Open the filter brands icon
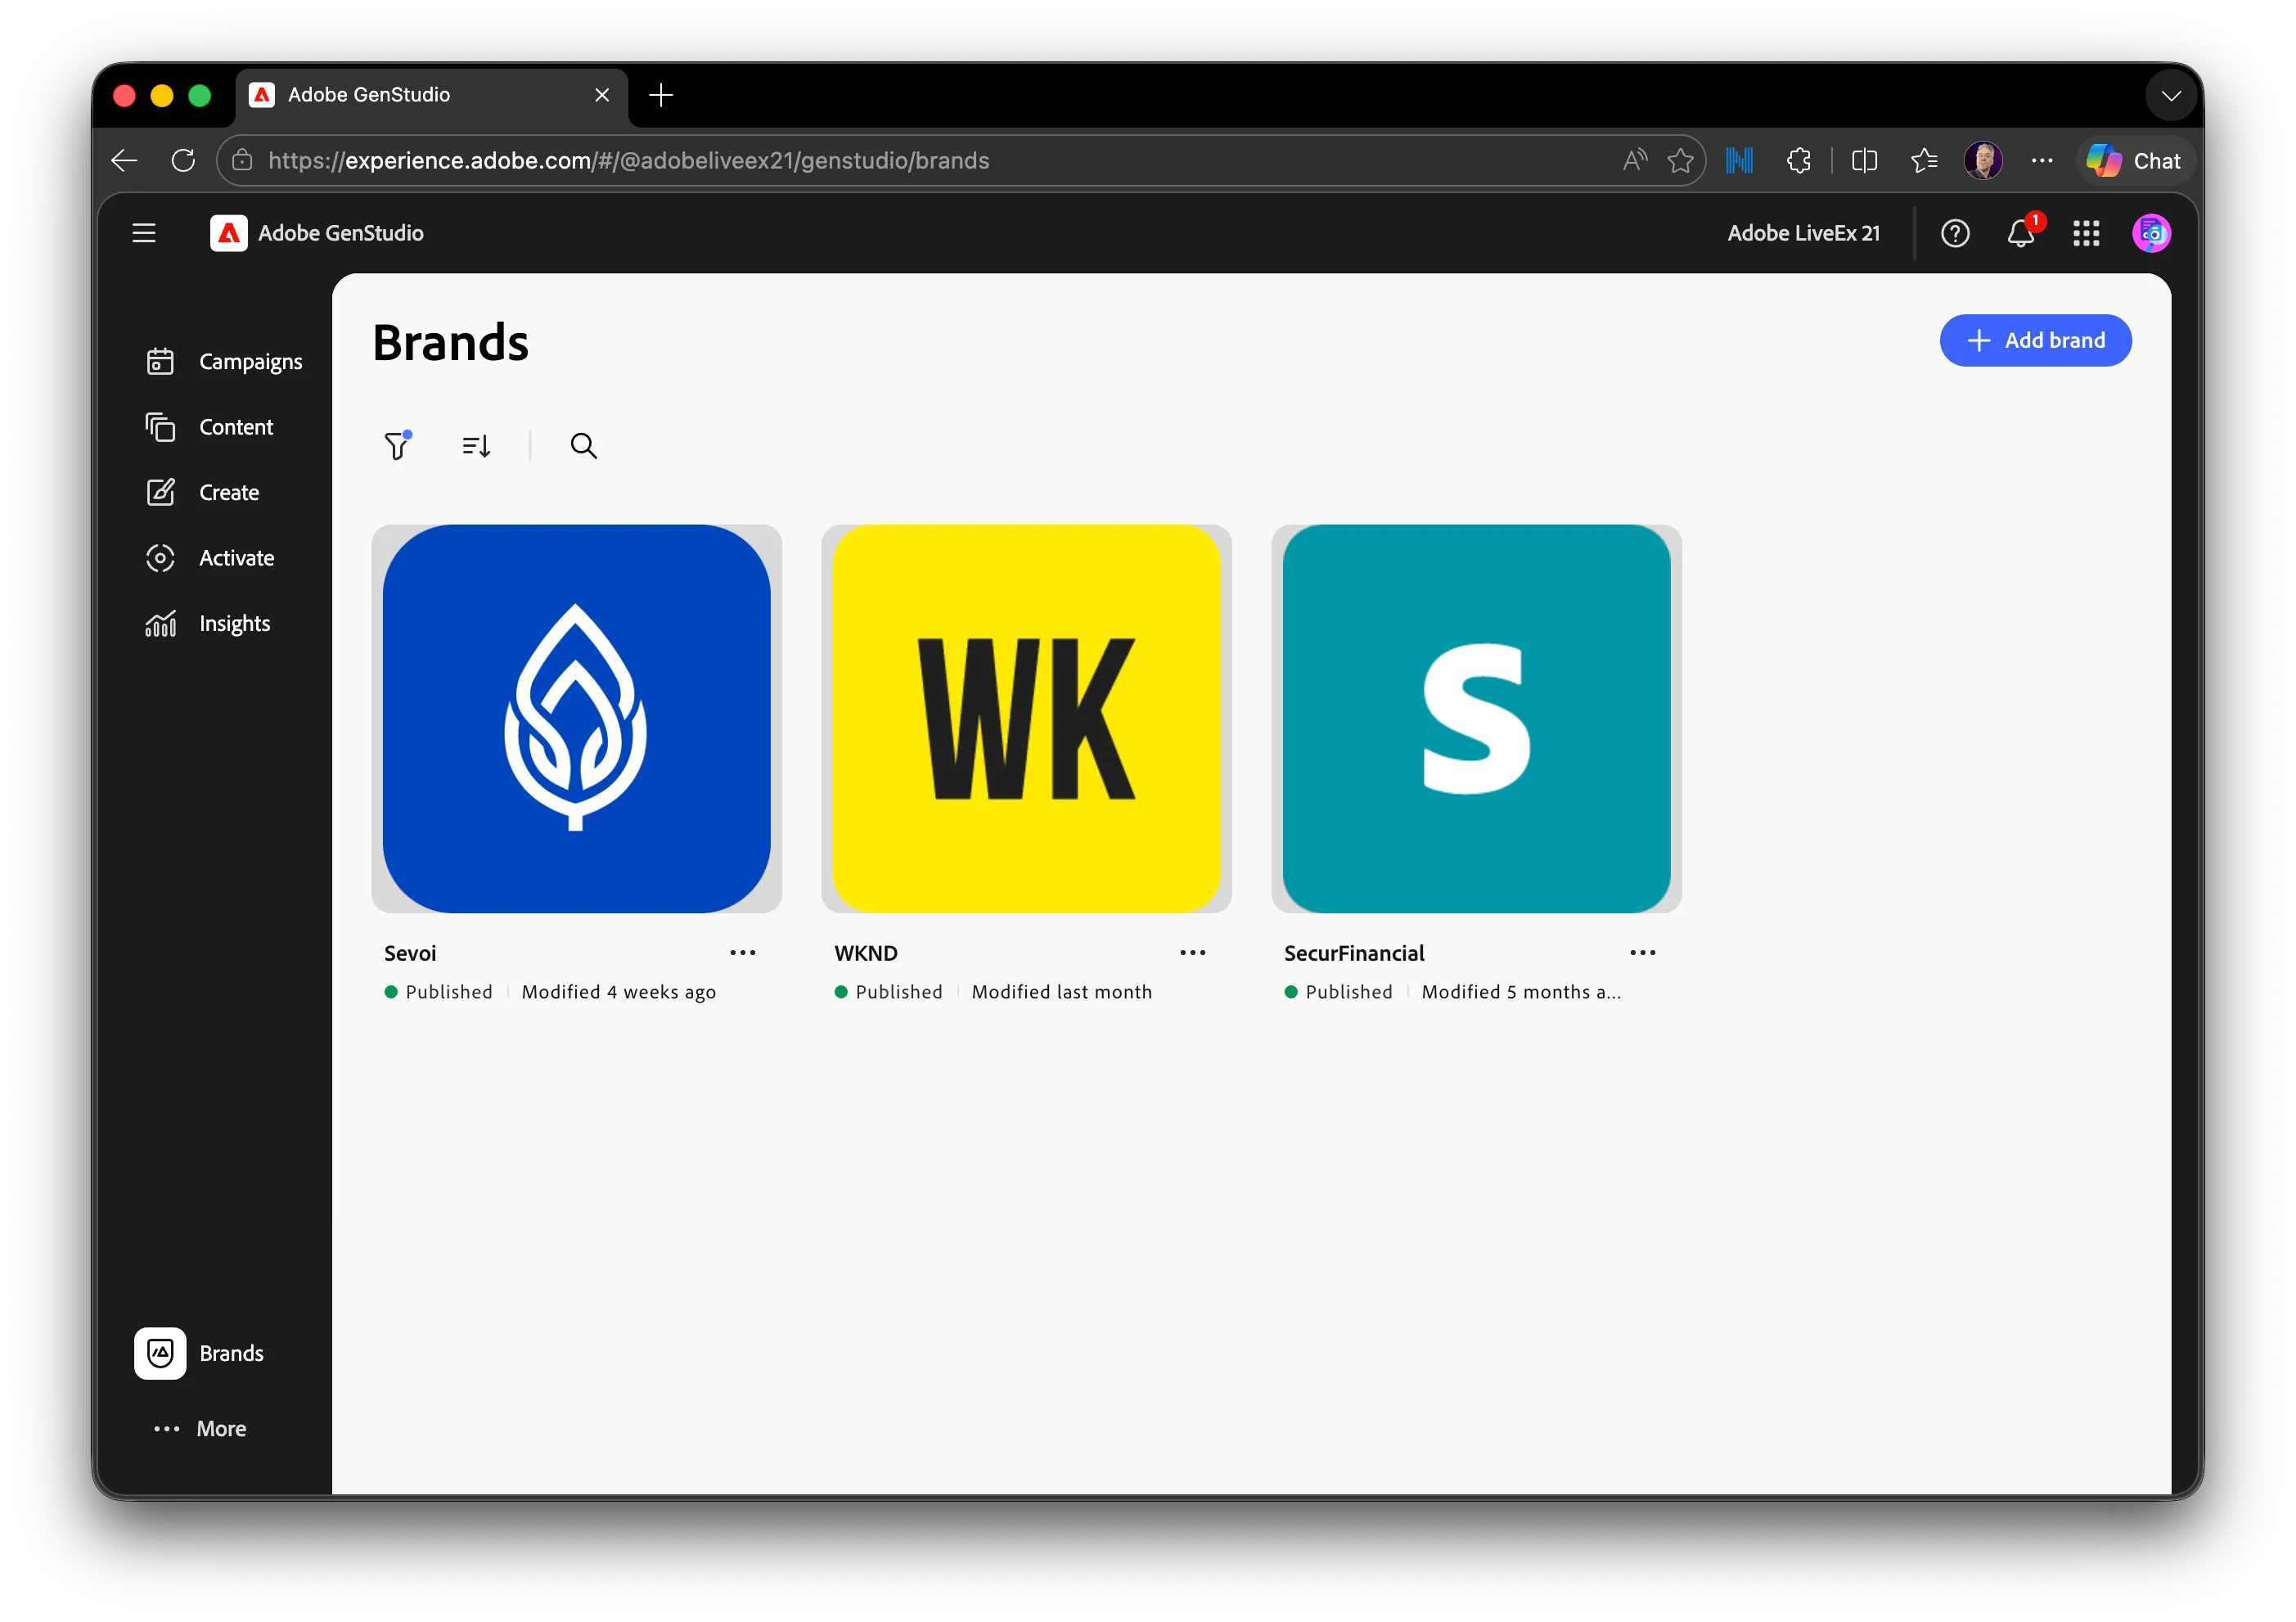 pyautogui.click(x=398, y=445)
